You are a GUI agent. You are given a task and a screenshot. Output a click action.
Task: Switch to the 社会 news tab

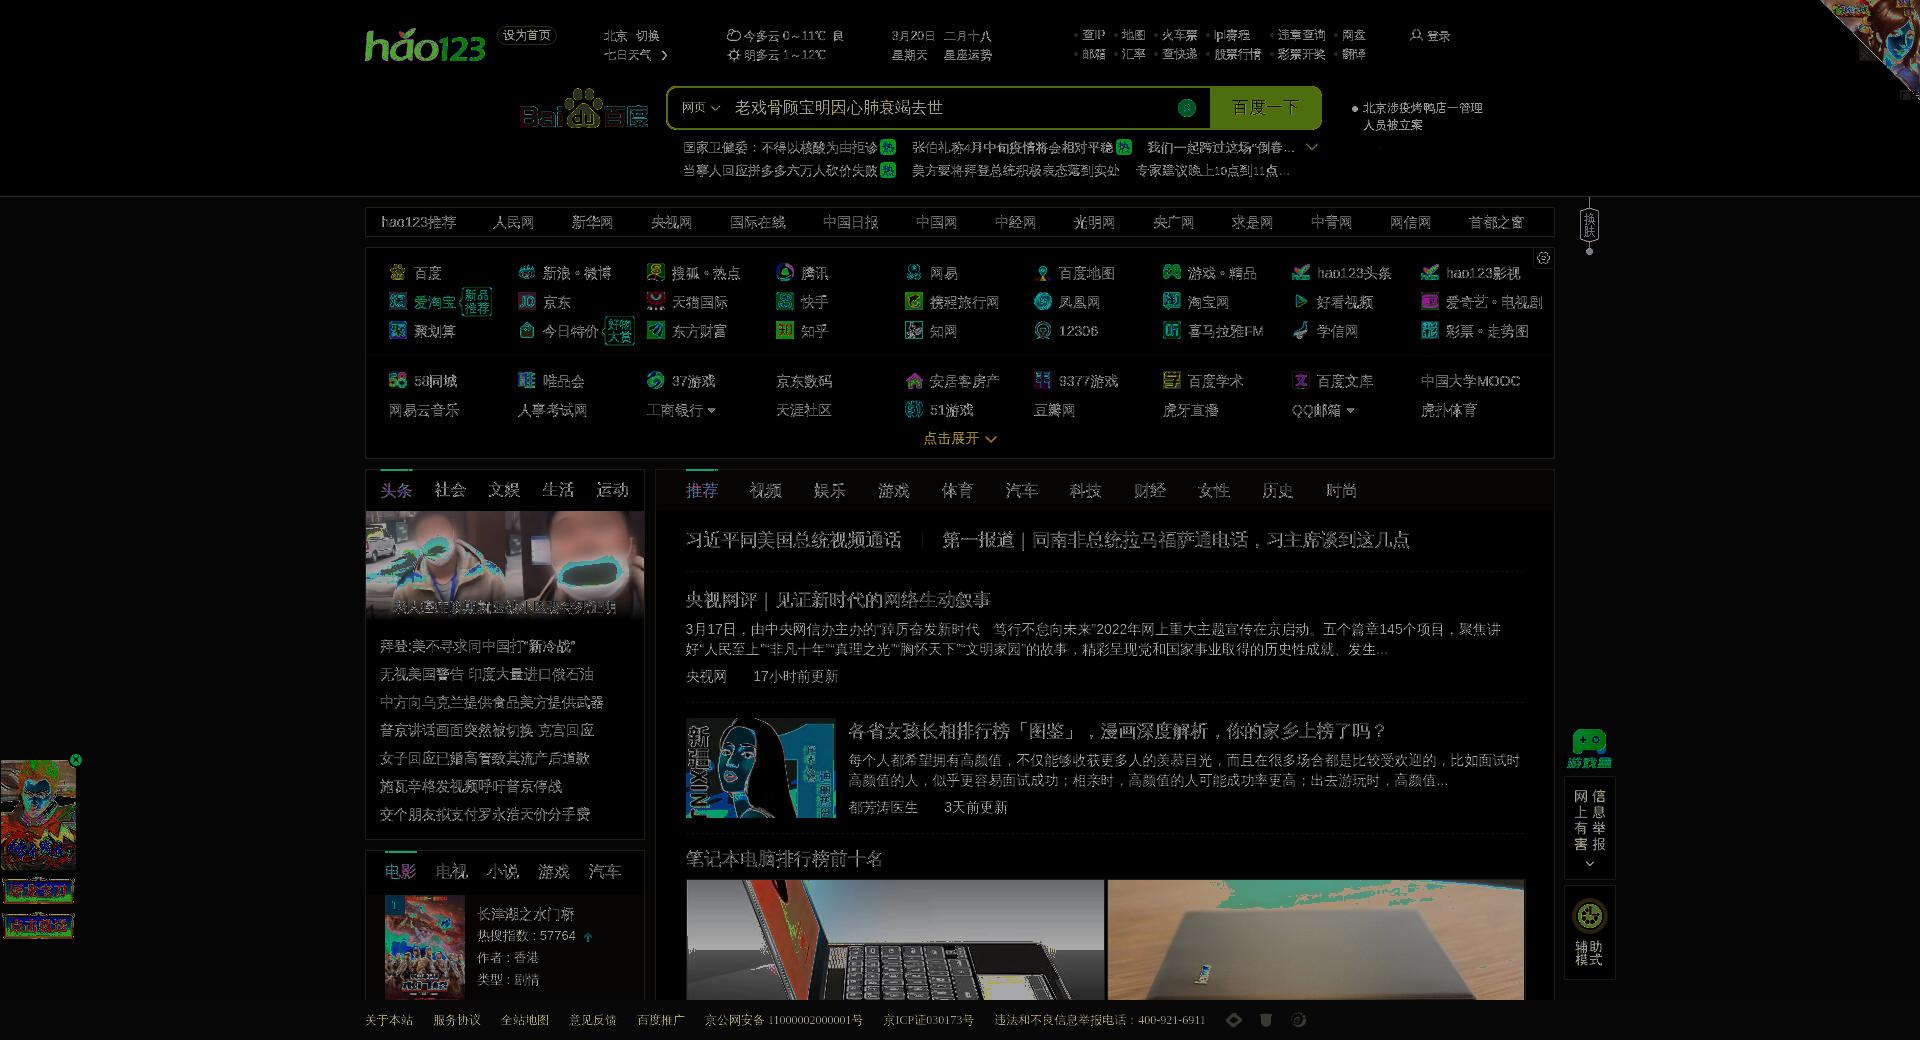pyautogui.click(x=450, y=490)
